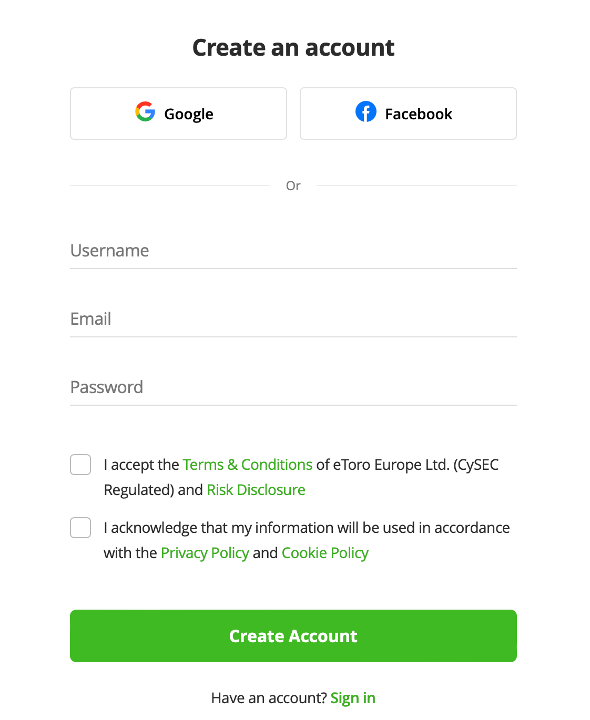Click the blue Facebook f logo
The image size is (590, 720).
click(366, 112)
